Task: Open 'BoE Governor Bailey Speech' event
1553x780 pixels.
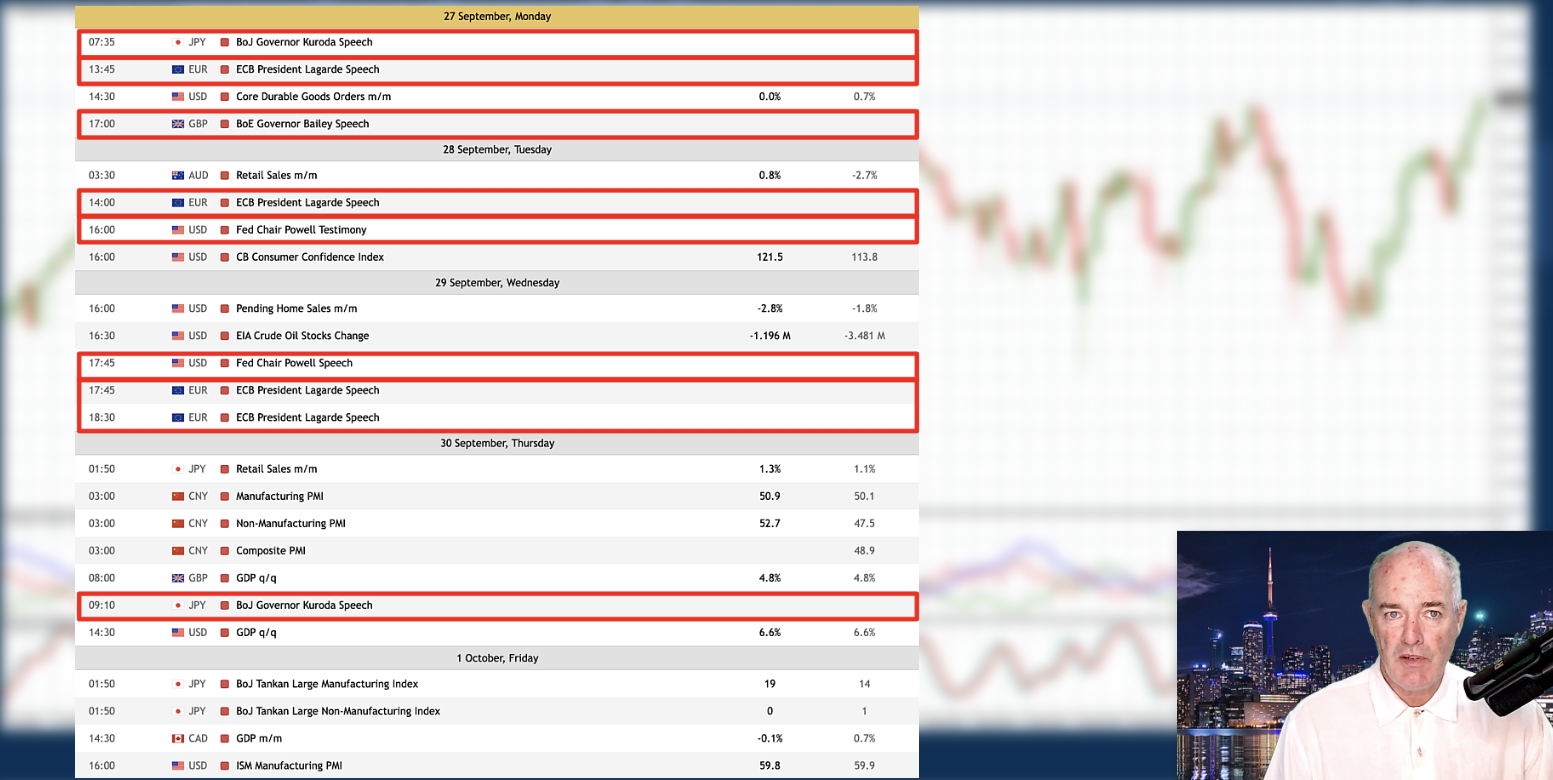Action: pos(302,124)
